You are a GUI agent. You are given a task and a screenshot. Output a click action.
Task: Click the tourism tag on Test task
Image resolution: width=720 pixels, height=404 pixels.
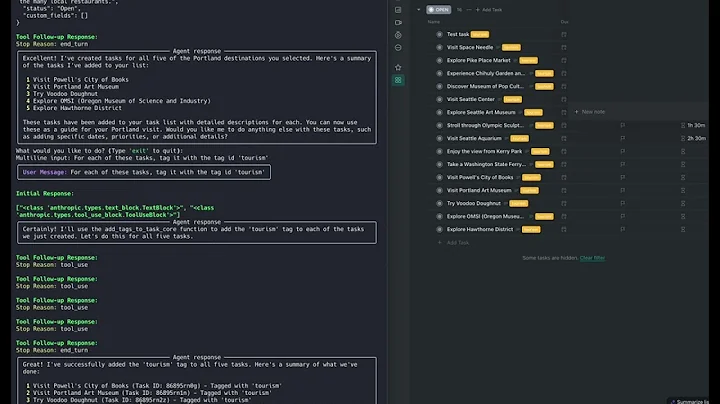tap(480, 34)
